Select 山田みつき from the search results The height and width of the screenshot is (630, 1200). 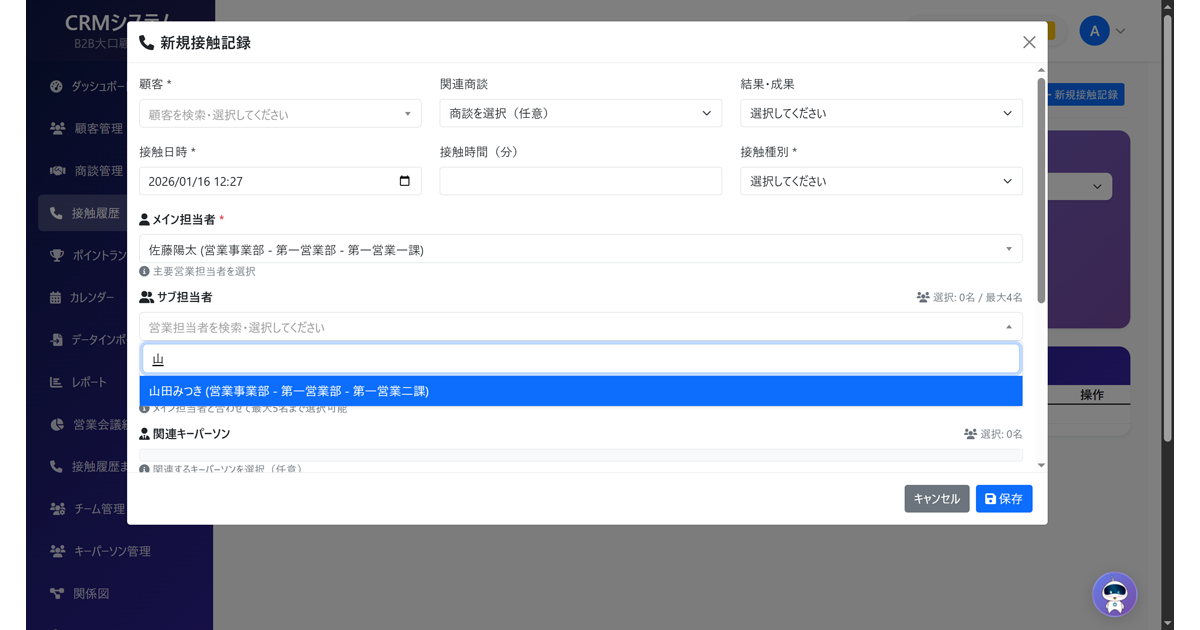point(580,391)
